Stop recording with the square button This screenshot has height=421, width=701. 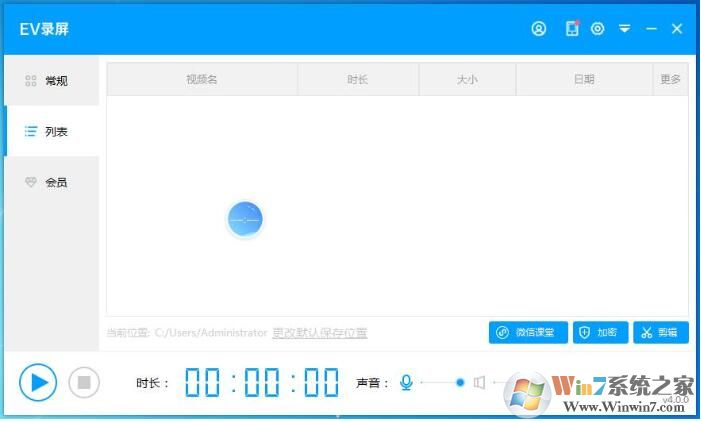point(84,383)
